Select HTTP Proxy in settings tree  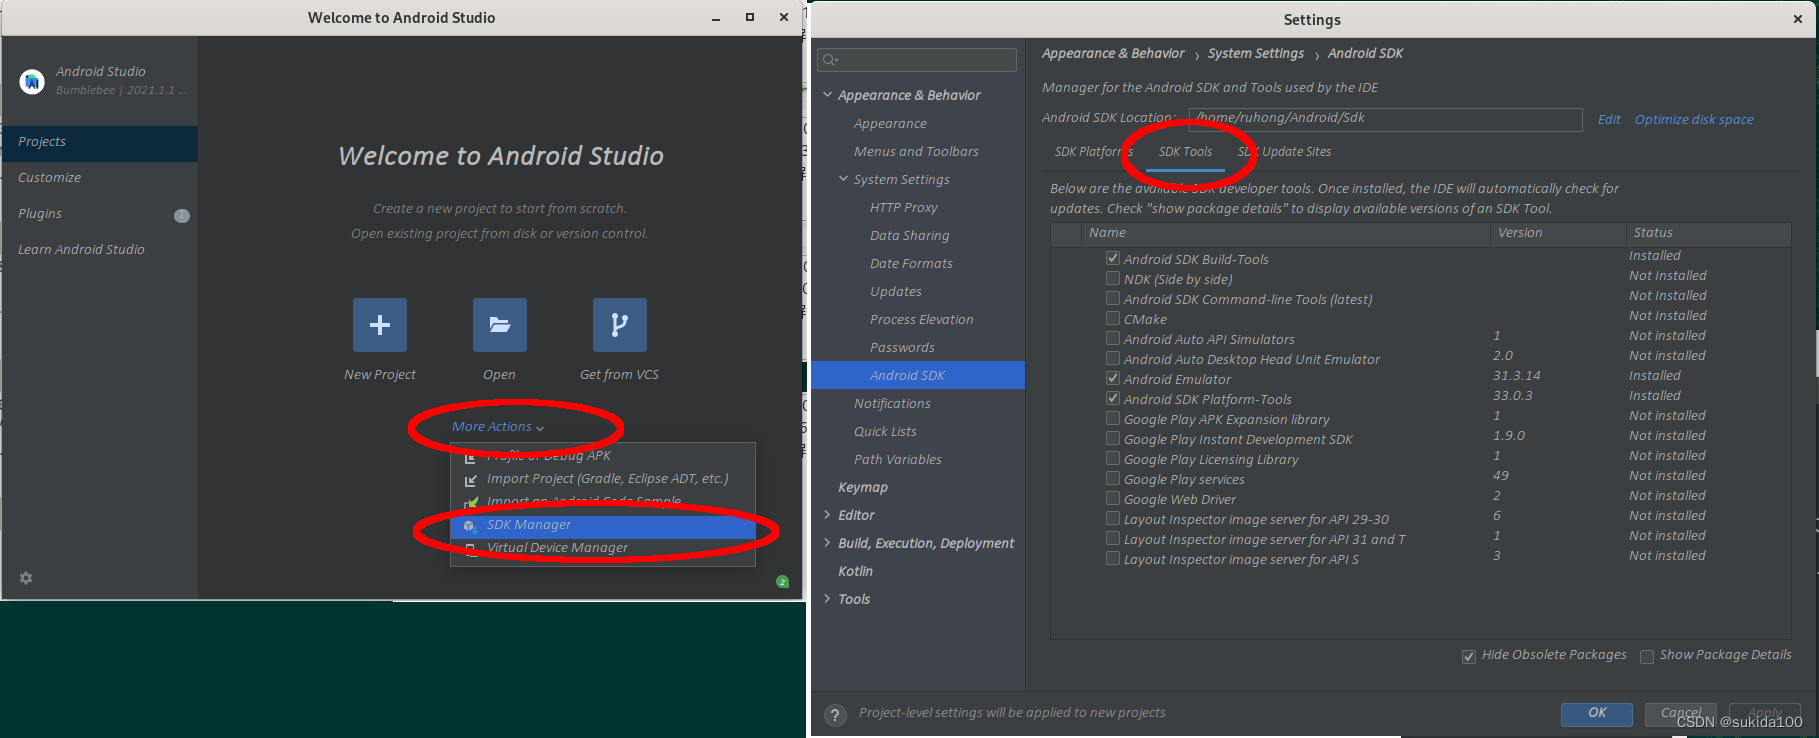tap(904, 207)
